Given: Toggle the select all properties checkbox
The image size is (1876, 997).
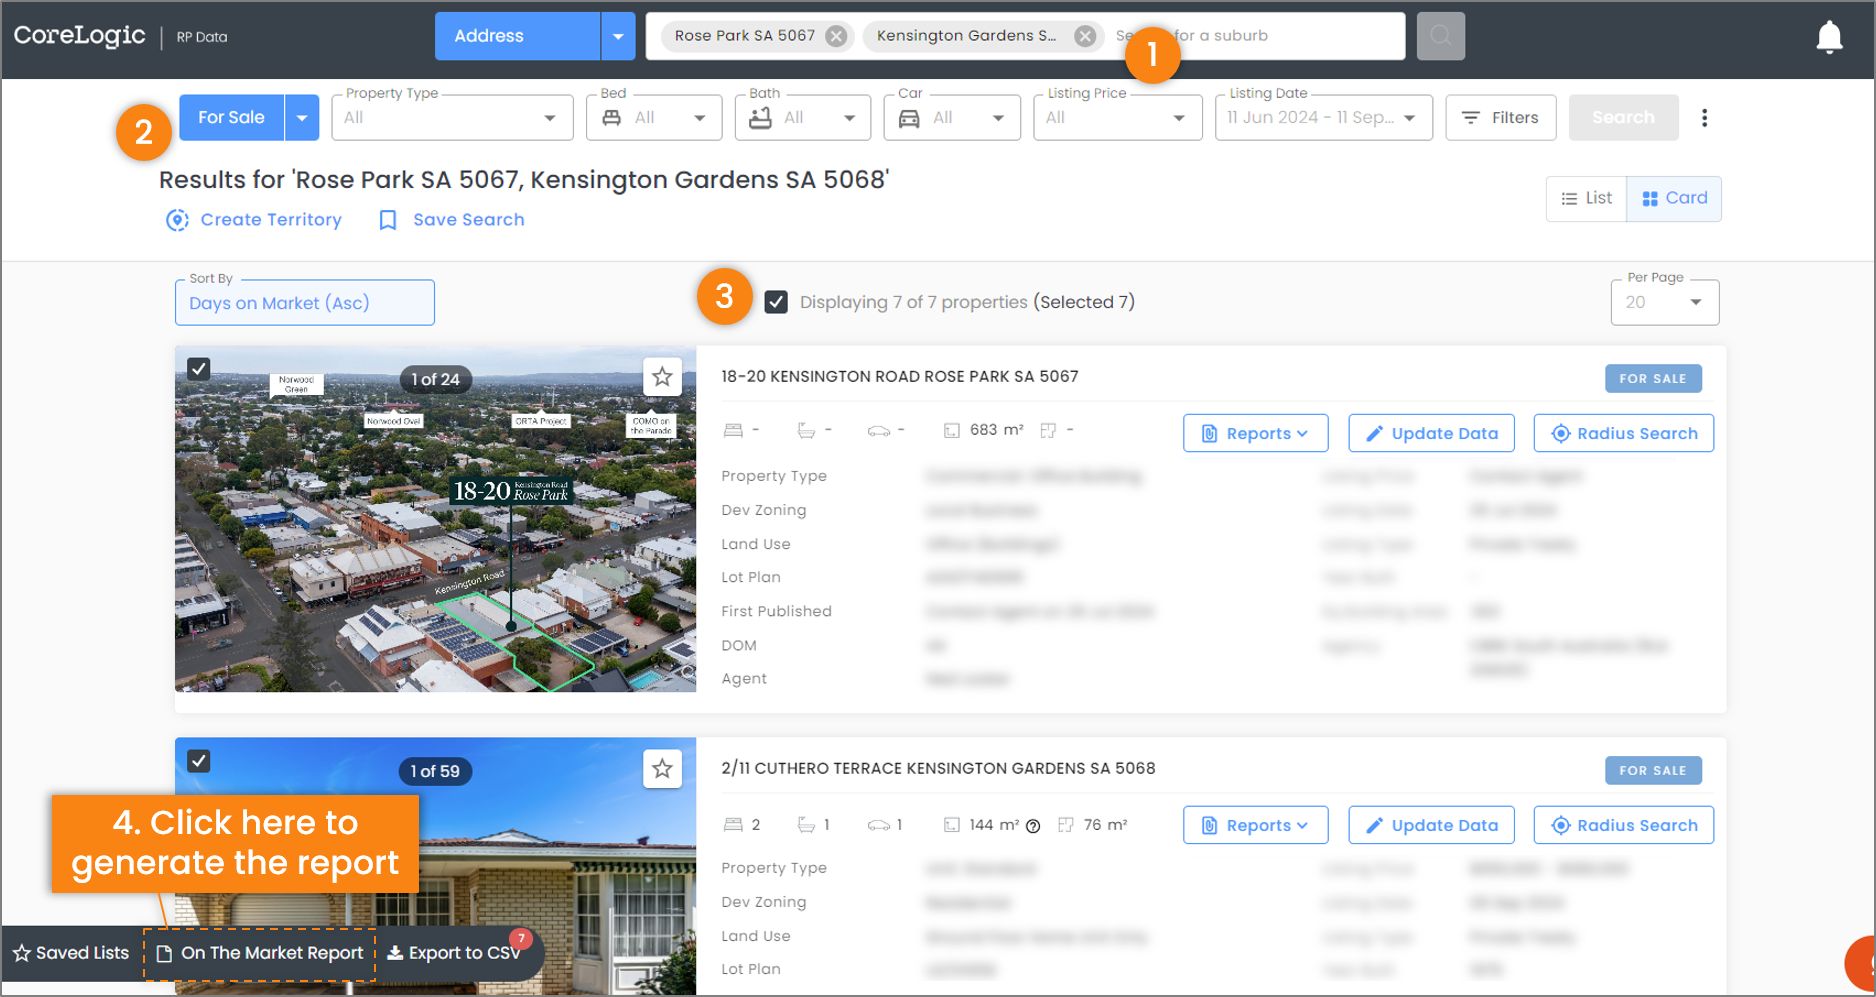Looking at the screenshot, I should [x=776, y=302].
